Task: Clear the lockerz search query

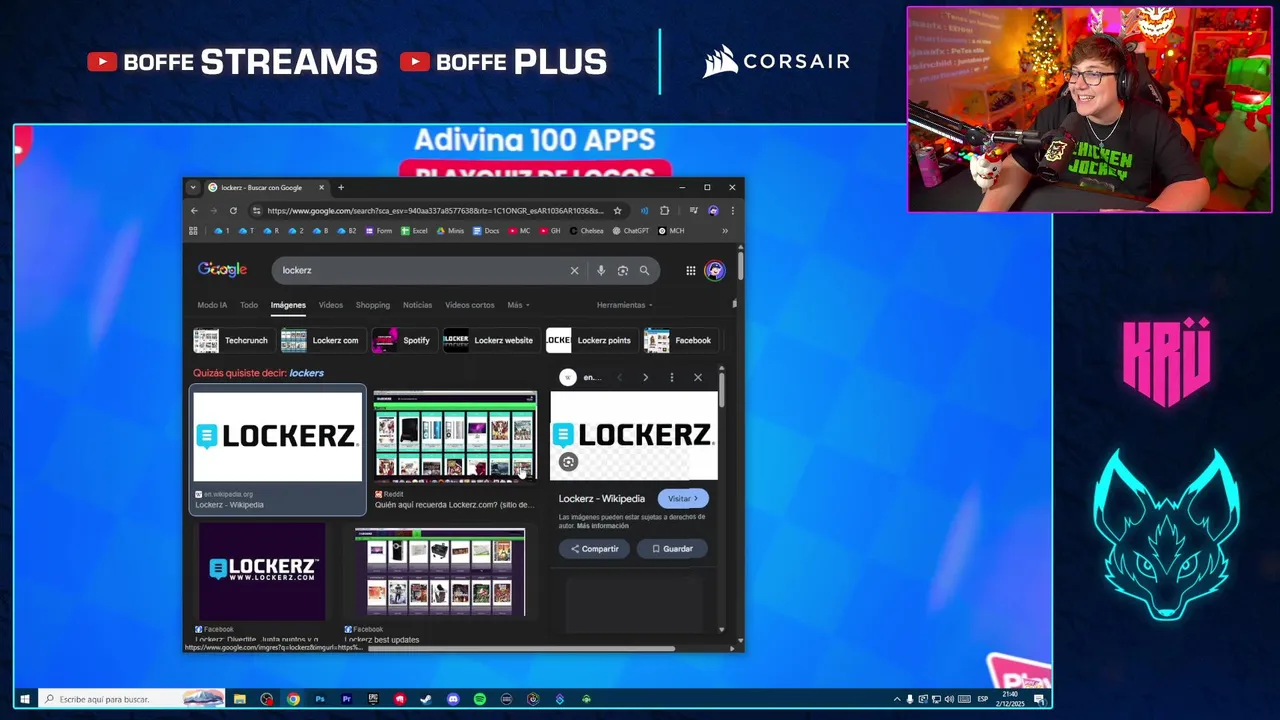Action: pyautogui.click(x=574, y=270)
